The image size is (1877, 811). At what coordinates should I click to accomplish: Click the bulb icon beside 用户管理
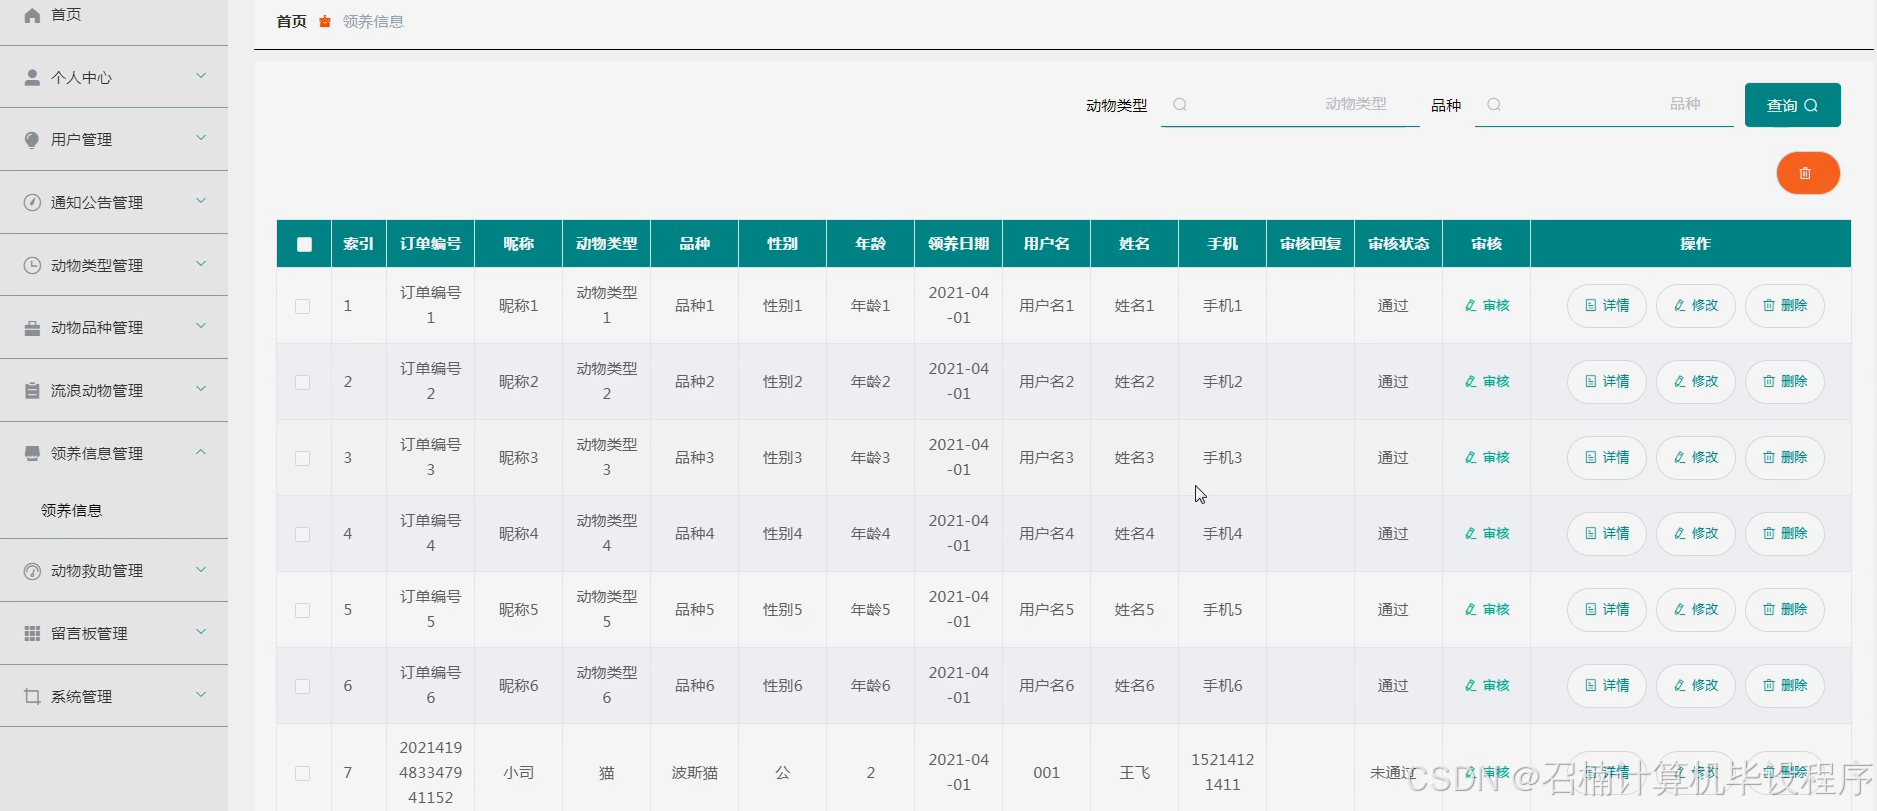tap(32, 140)
